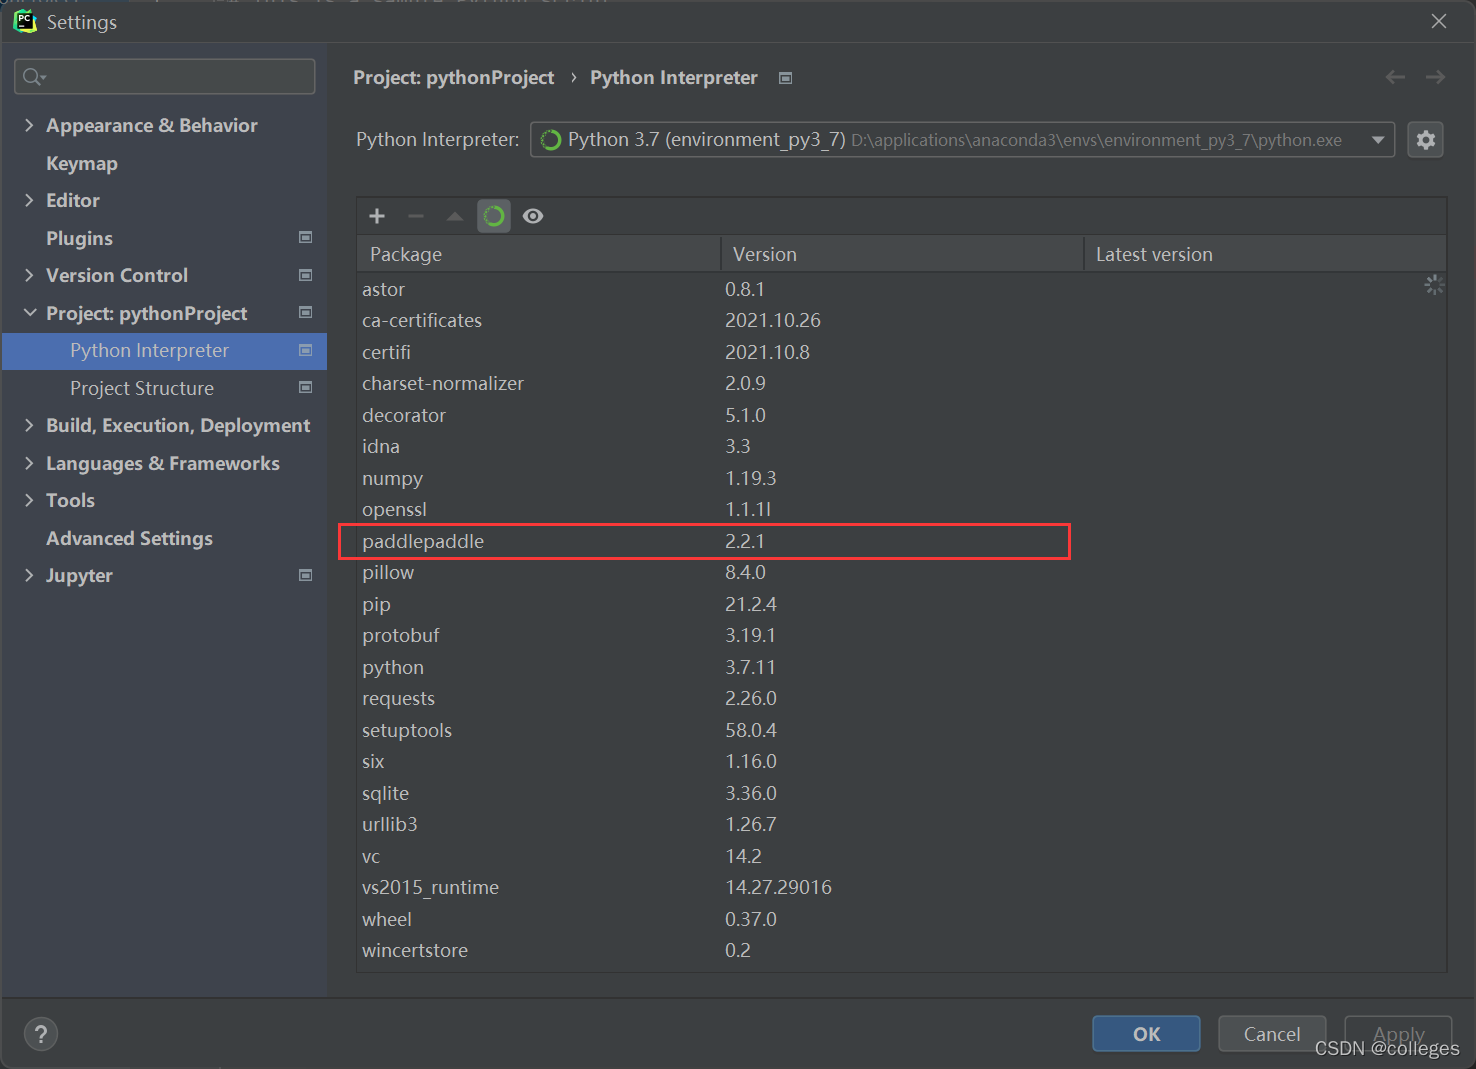Click the OK button
The height and width of the screenshot is (1069, 1476).
pyautogui.click(x=1146, y=1034)
